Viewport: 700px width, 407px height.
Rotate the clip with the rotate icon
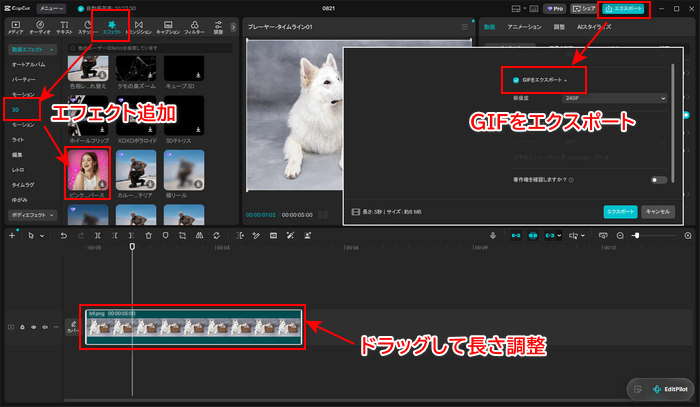217,236
